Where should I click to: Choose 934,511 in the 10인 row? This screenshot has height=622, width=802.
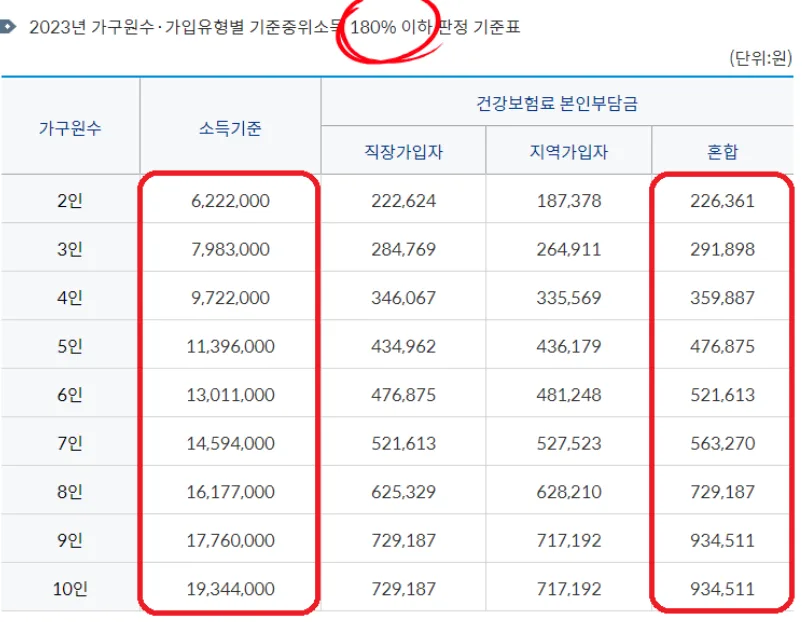click(722, 589)
